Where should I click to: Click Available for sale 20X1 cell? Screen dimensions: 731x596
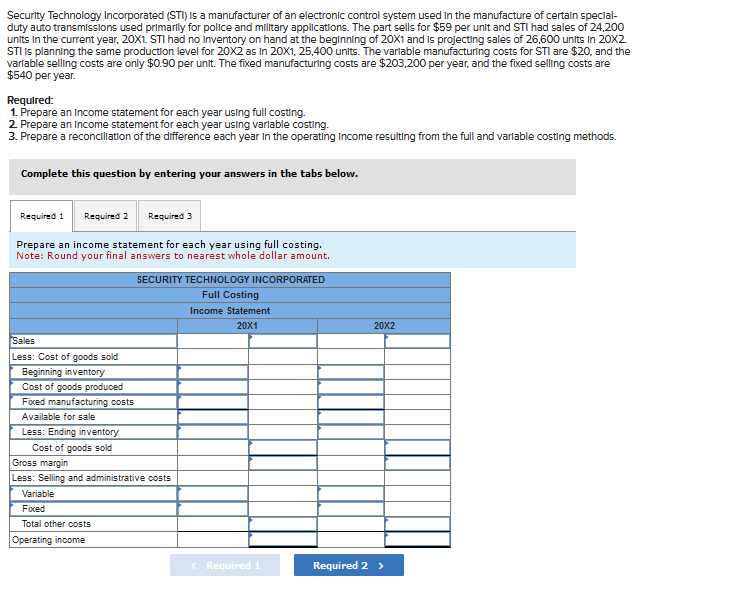tap(213, 416)
